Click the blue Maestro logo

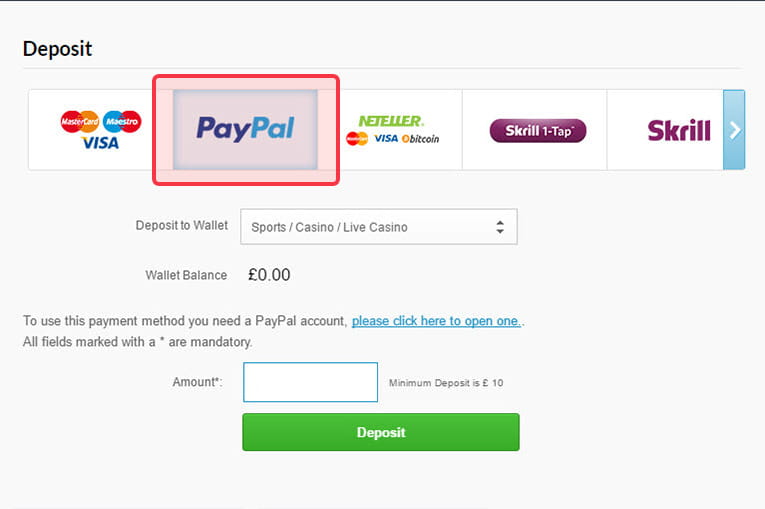[x=122, y=121]
